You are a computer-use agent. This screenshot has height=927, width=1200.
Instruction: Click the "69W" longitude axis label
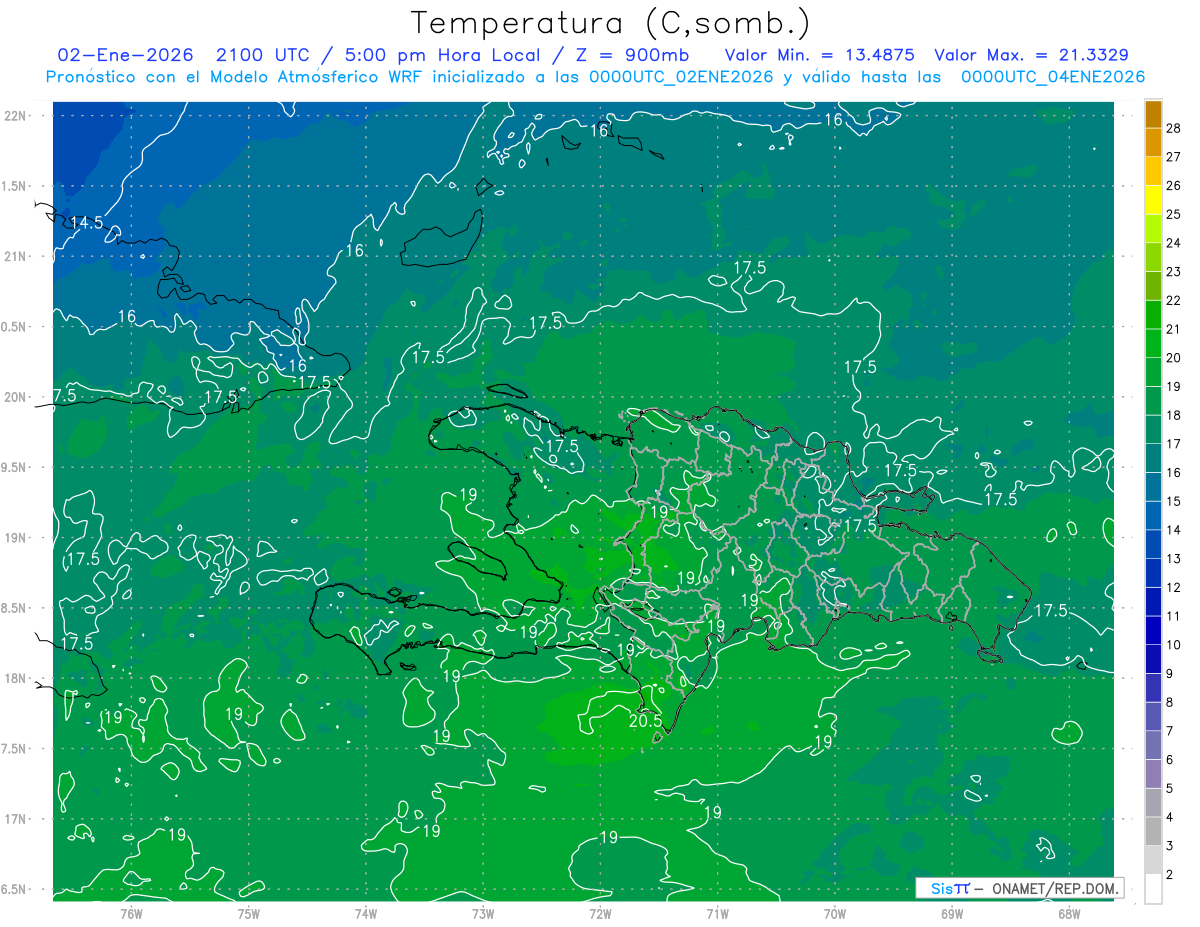952,913
